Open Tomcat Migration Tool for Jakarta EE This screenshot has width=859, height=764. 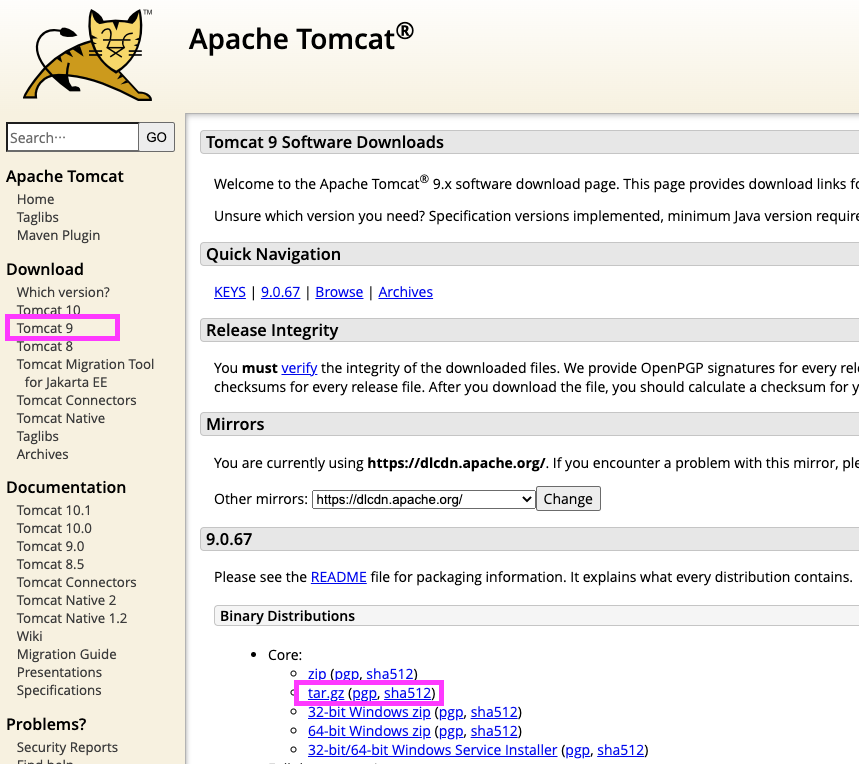85,374
